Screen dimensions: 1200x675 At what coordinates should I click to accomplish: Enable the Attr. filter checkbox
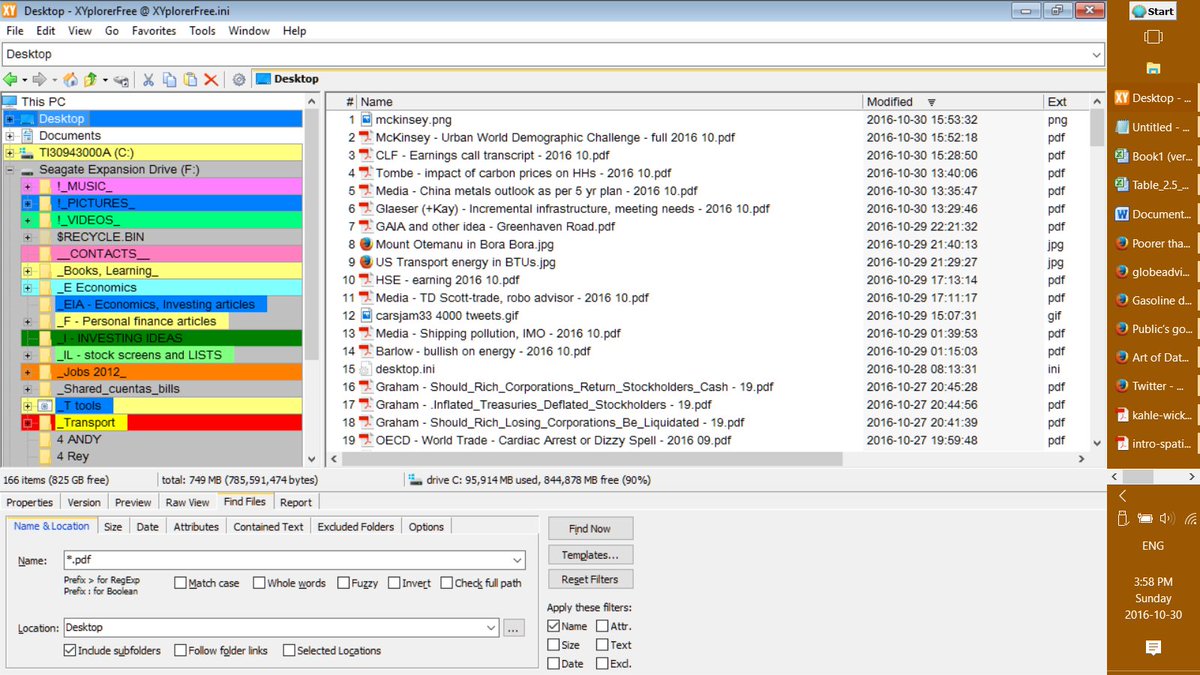pyautogui.click(x=602, y=626)
